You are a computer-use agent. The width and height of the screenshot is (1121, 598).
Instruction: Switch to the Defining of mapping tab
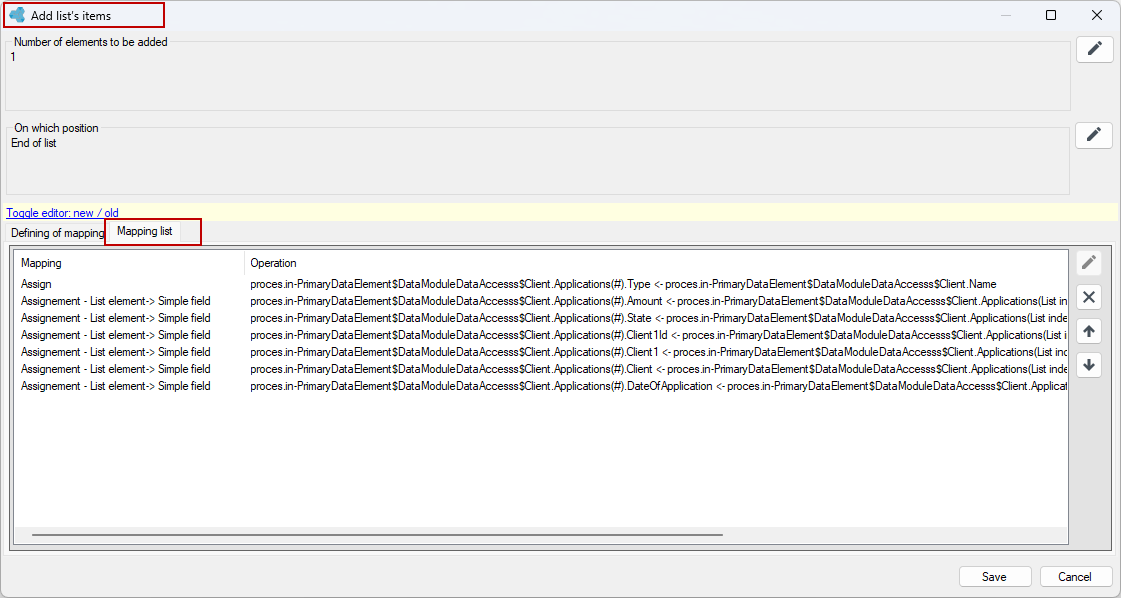click(57, 233)
